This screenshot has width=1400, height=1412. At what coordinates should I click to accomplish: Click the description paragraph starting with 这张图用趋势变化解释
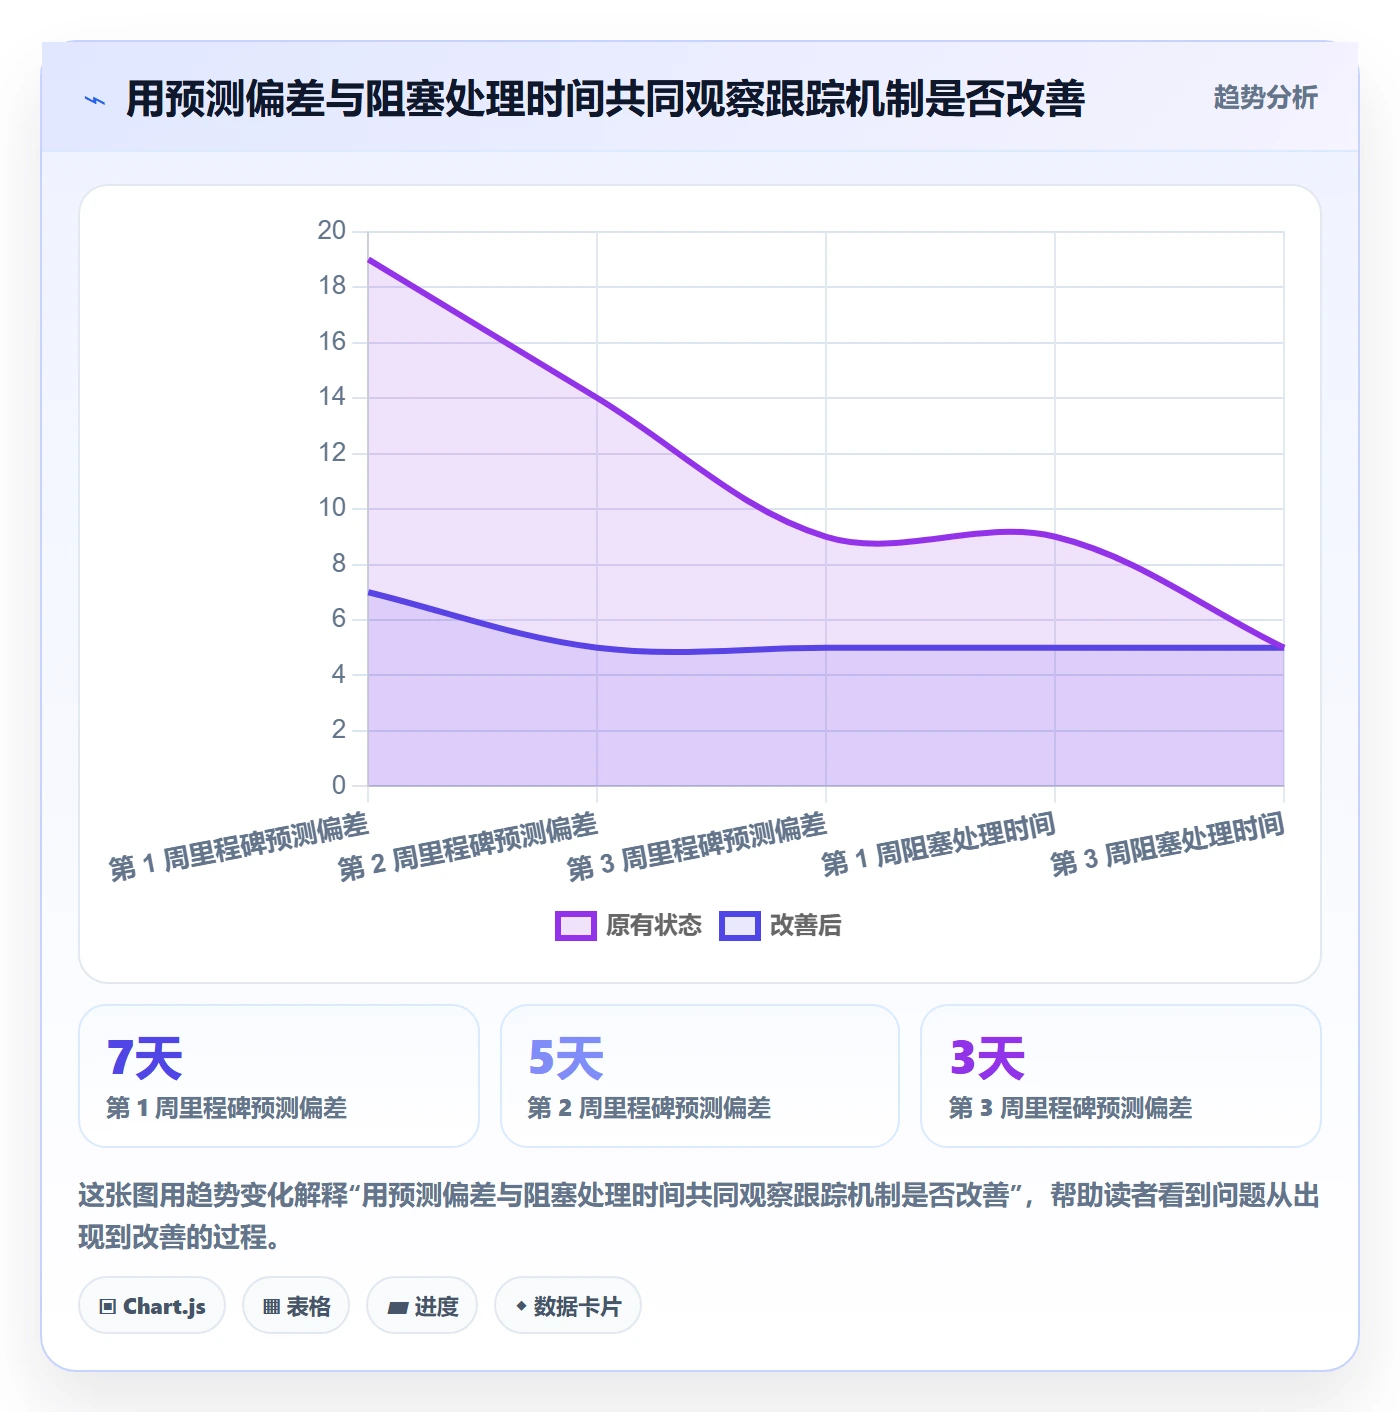coord(700,1216)
